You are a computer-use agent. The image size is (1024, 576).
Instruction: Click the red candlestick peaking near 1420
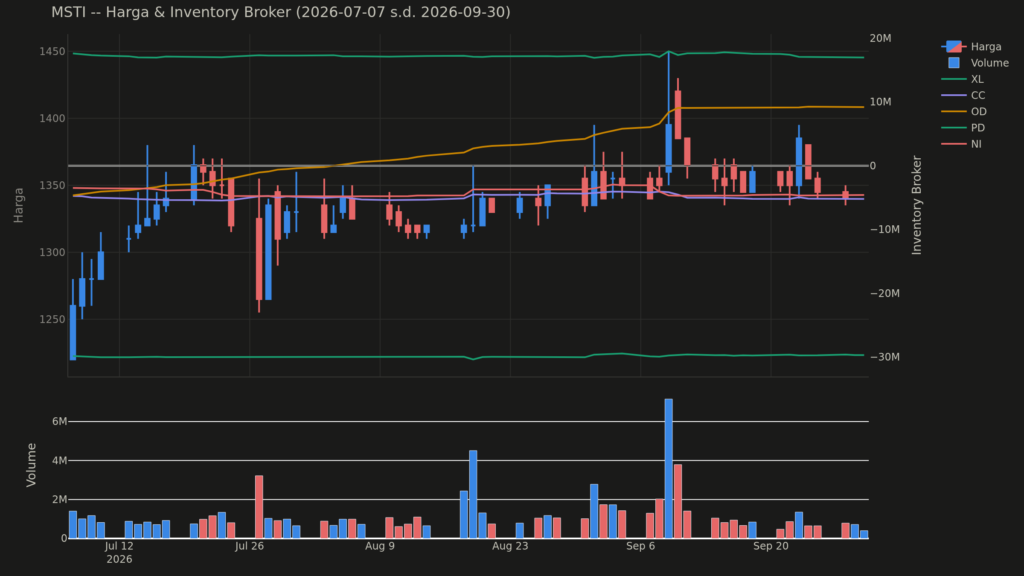(x=678, y=114)
